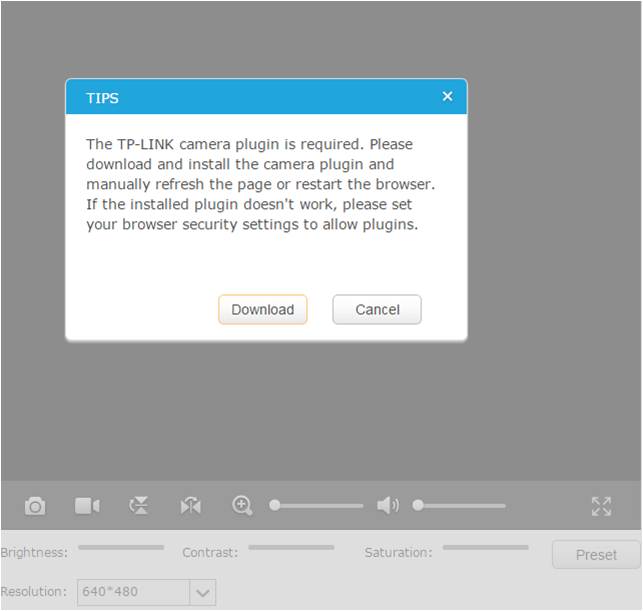
Task: Click the Download button in TIPS dialog
Action: tap(262, 309)
